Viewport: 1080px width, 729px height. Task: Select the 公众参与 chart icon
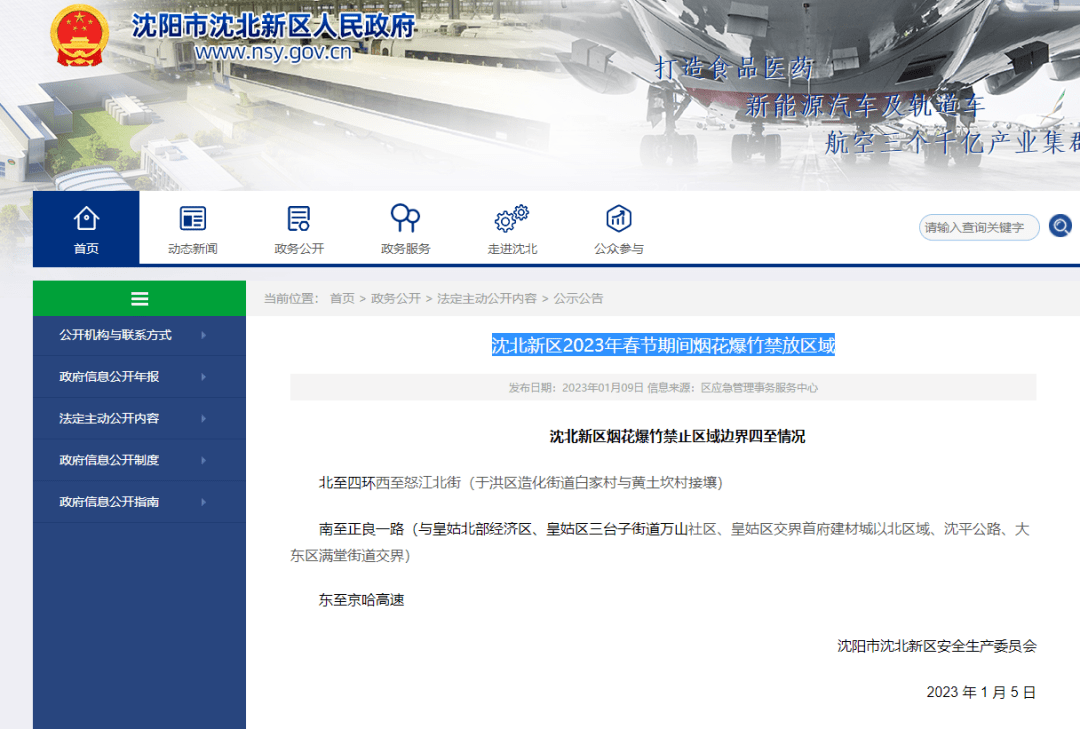(618, 218)
